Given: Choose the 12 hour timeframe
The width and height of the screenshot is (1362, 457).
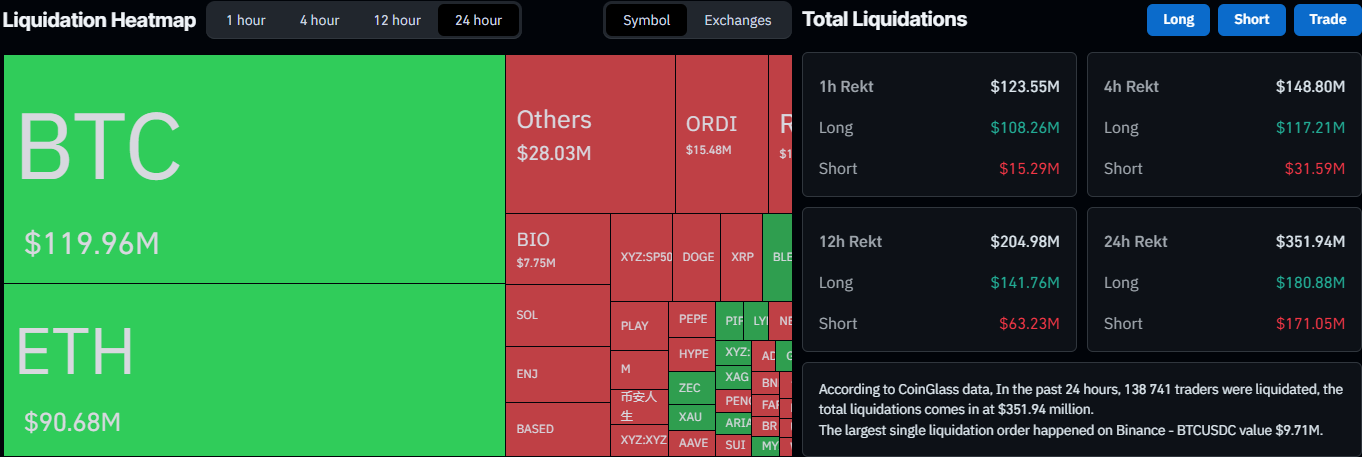Looking at the screenshot, I should pyautogui.click(x=397, y=20).
